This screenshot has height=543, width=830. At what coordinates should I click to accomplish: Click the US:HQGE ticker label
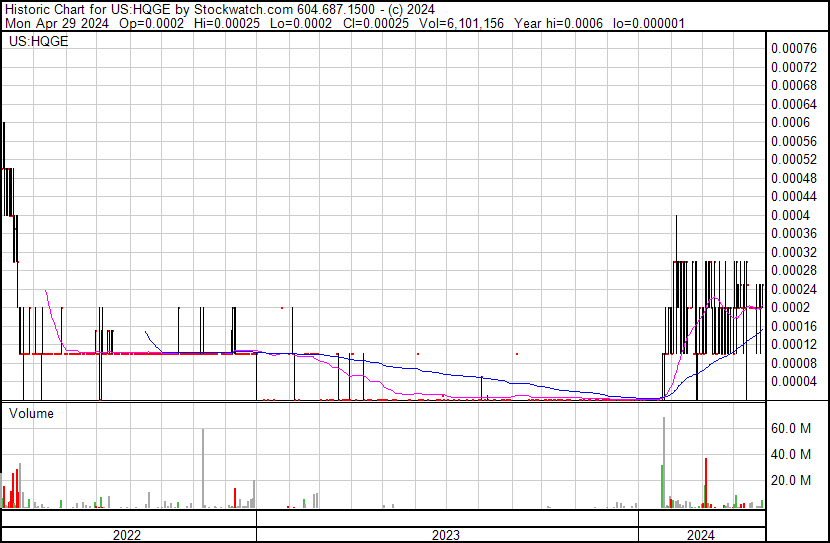click(39, 41)
